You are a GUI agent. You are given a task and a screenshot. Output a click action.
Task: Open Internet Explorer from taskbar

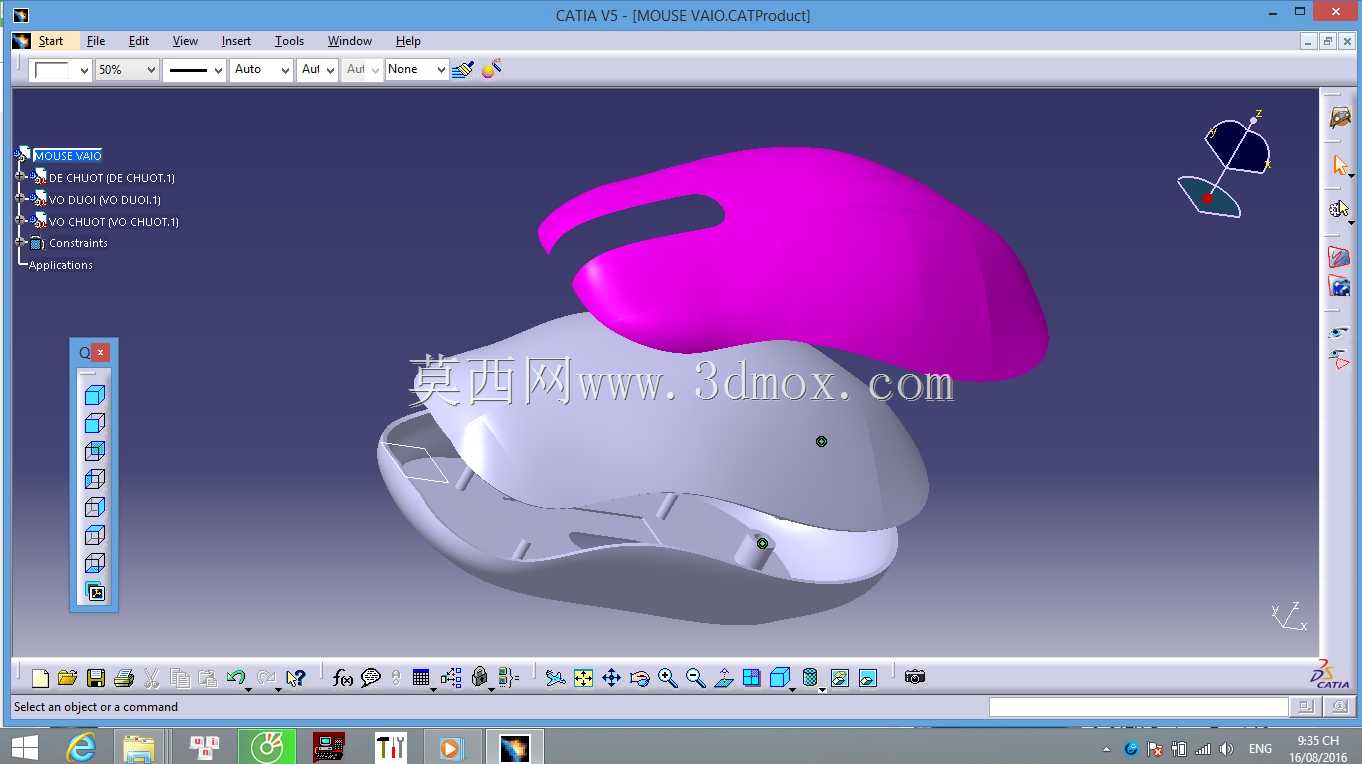click(x=80, y=747)
